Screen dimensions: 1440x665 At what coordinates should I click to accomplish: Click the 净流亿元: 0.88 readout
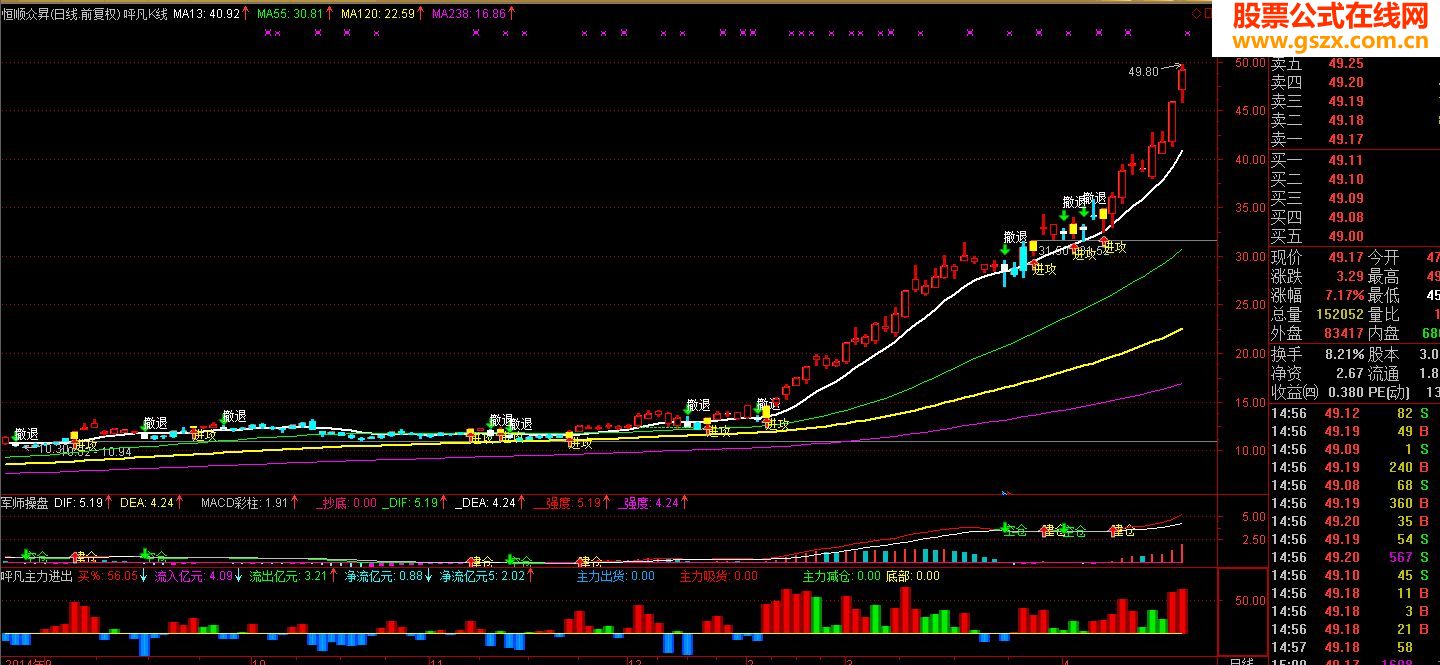coord(384,576)
